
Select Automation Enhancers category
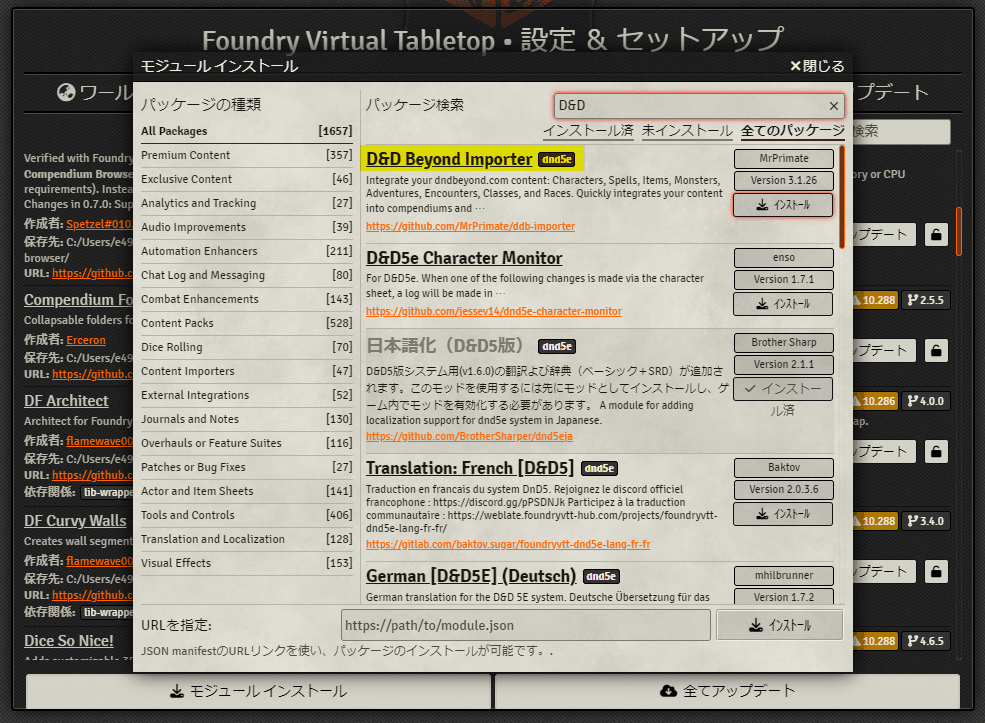coord(246,251)
